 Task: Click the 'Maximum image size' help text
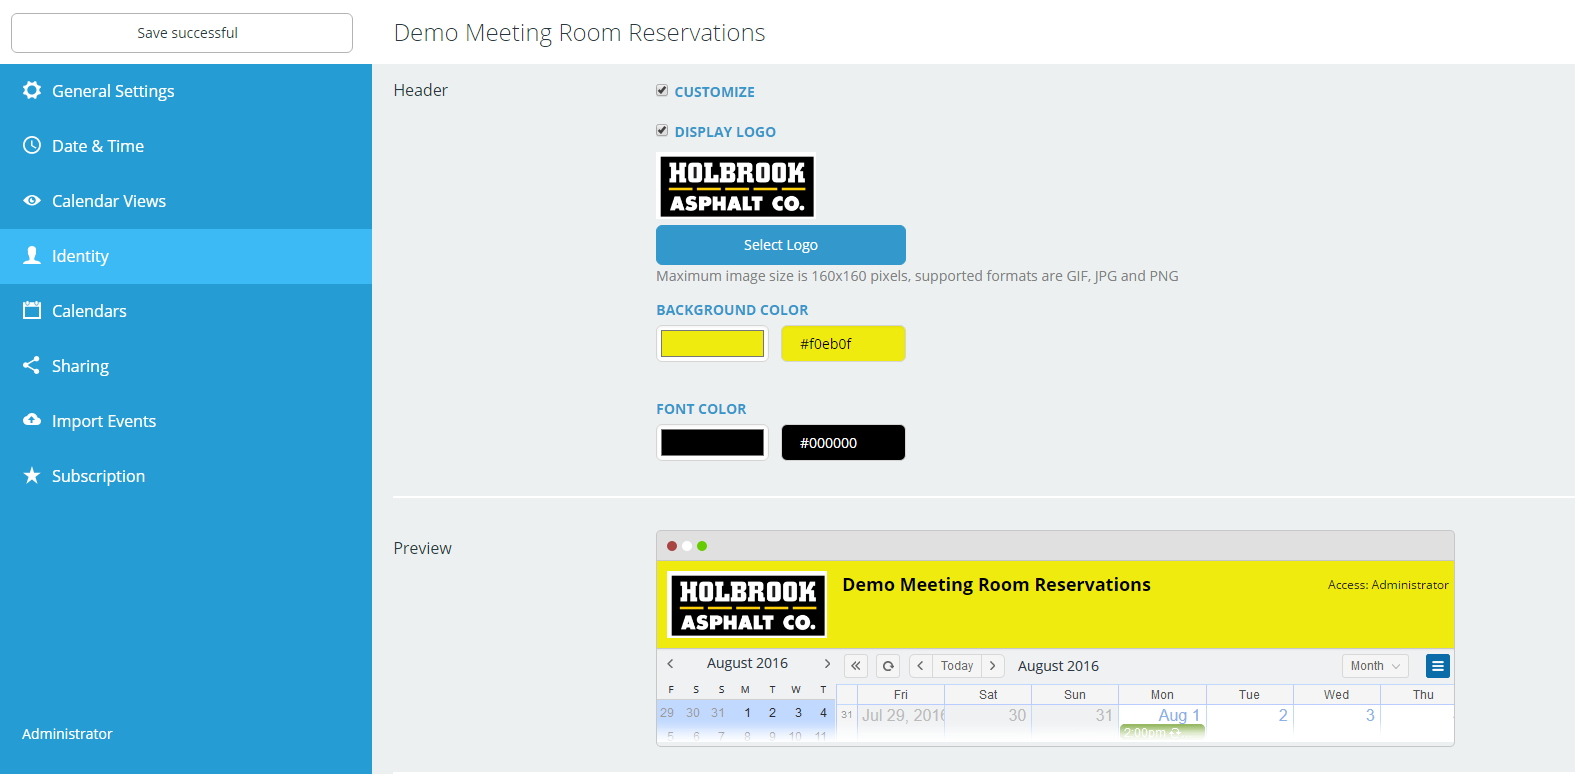click(917, 276)
